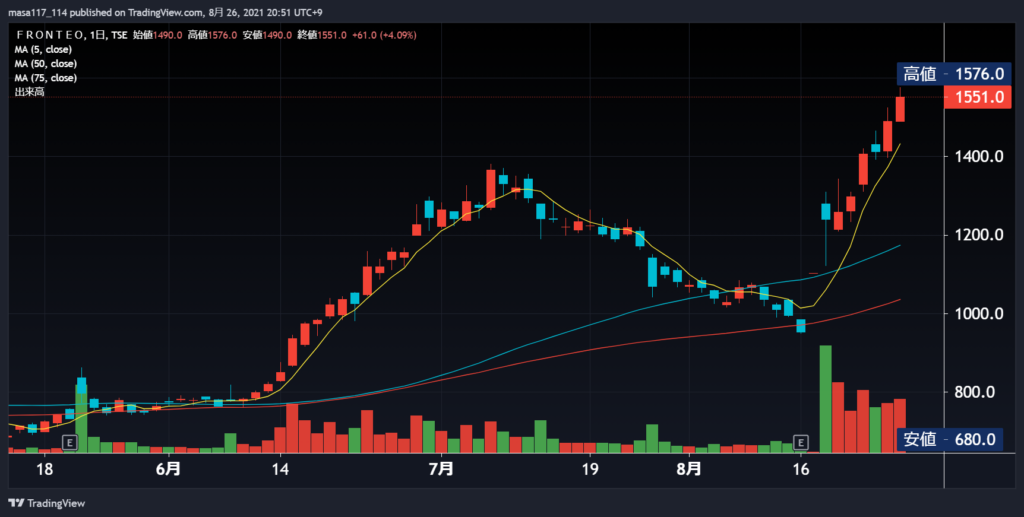Click the 6月 date axis label
Image resolution: width=1024 pixels, height=517 pixels.
coord(168,469)
